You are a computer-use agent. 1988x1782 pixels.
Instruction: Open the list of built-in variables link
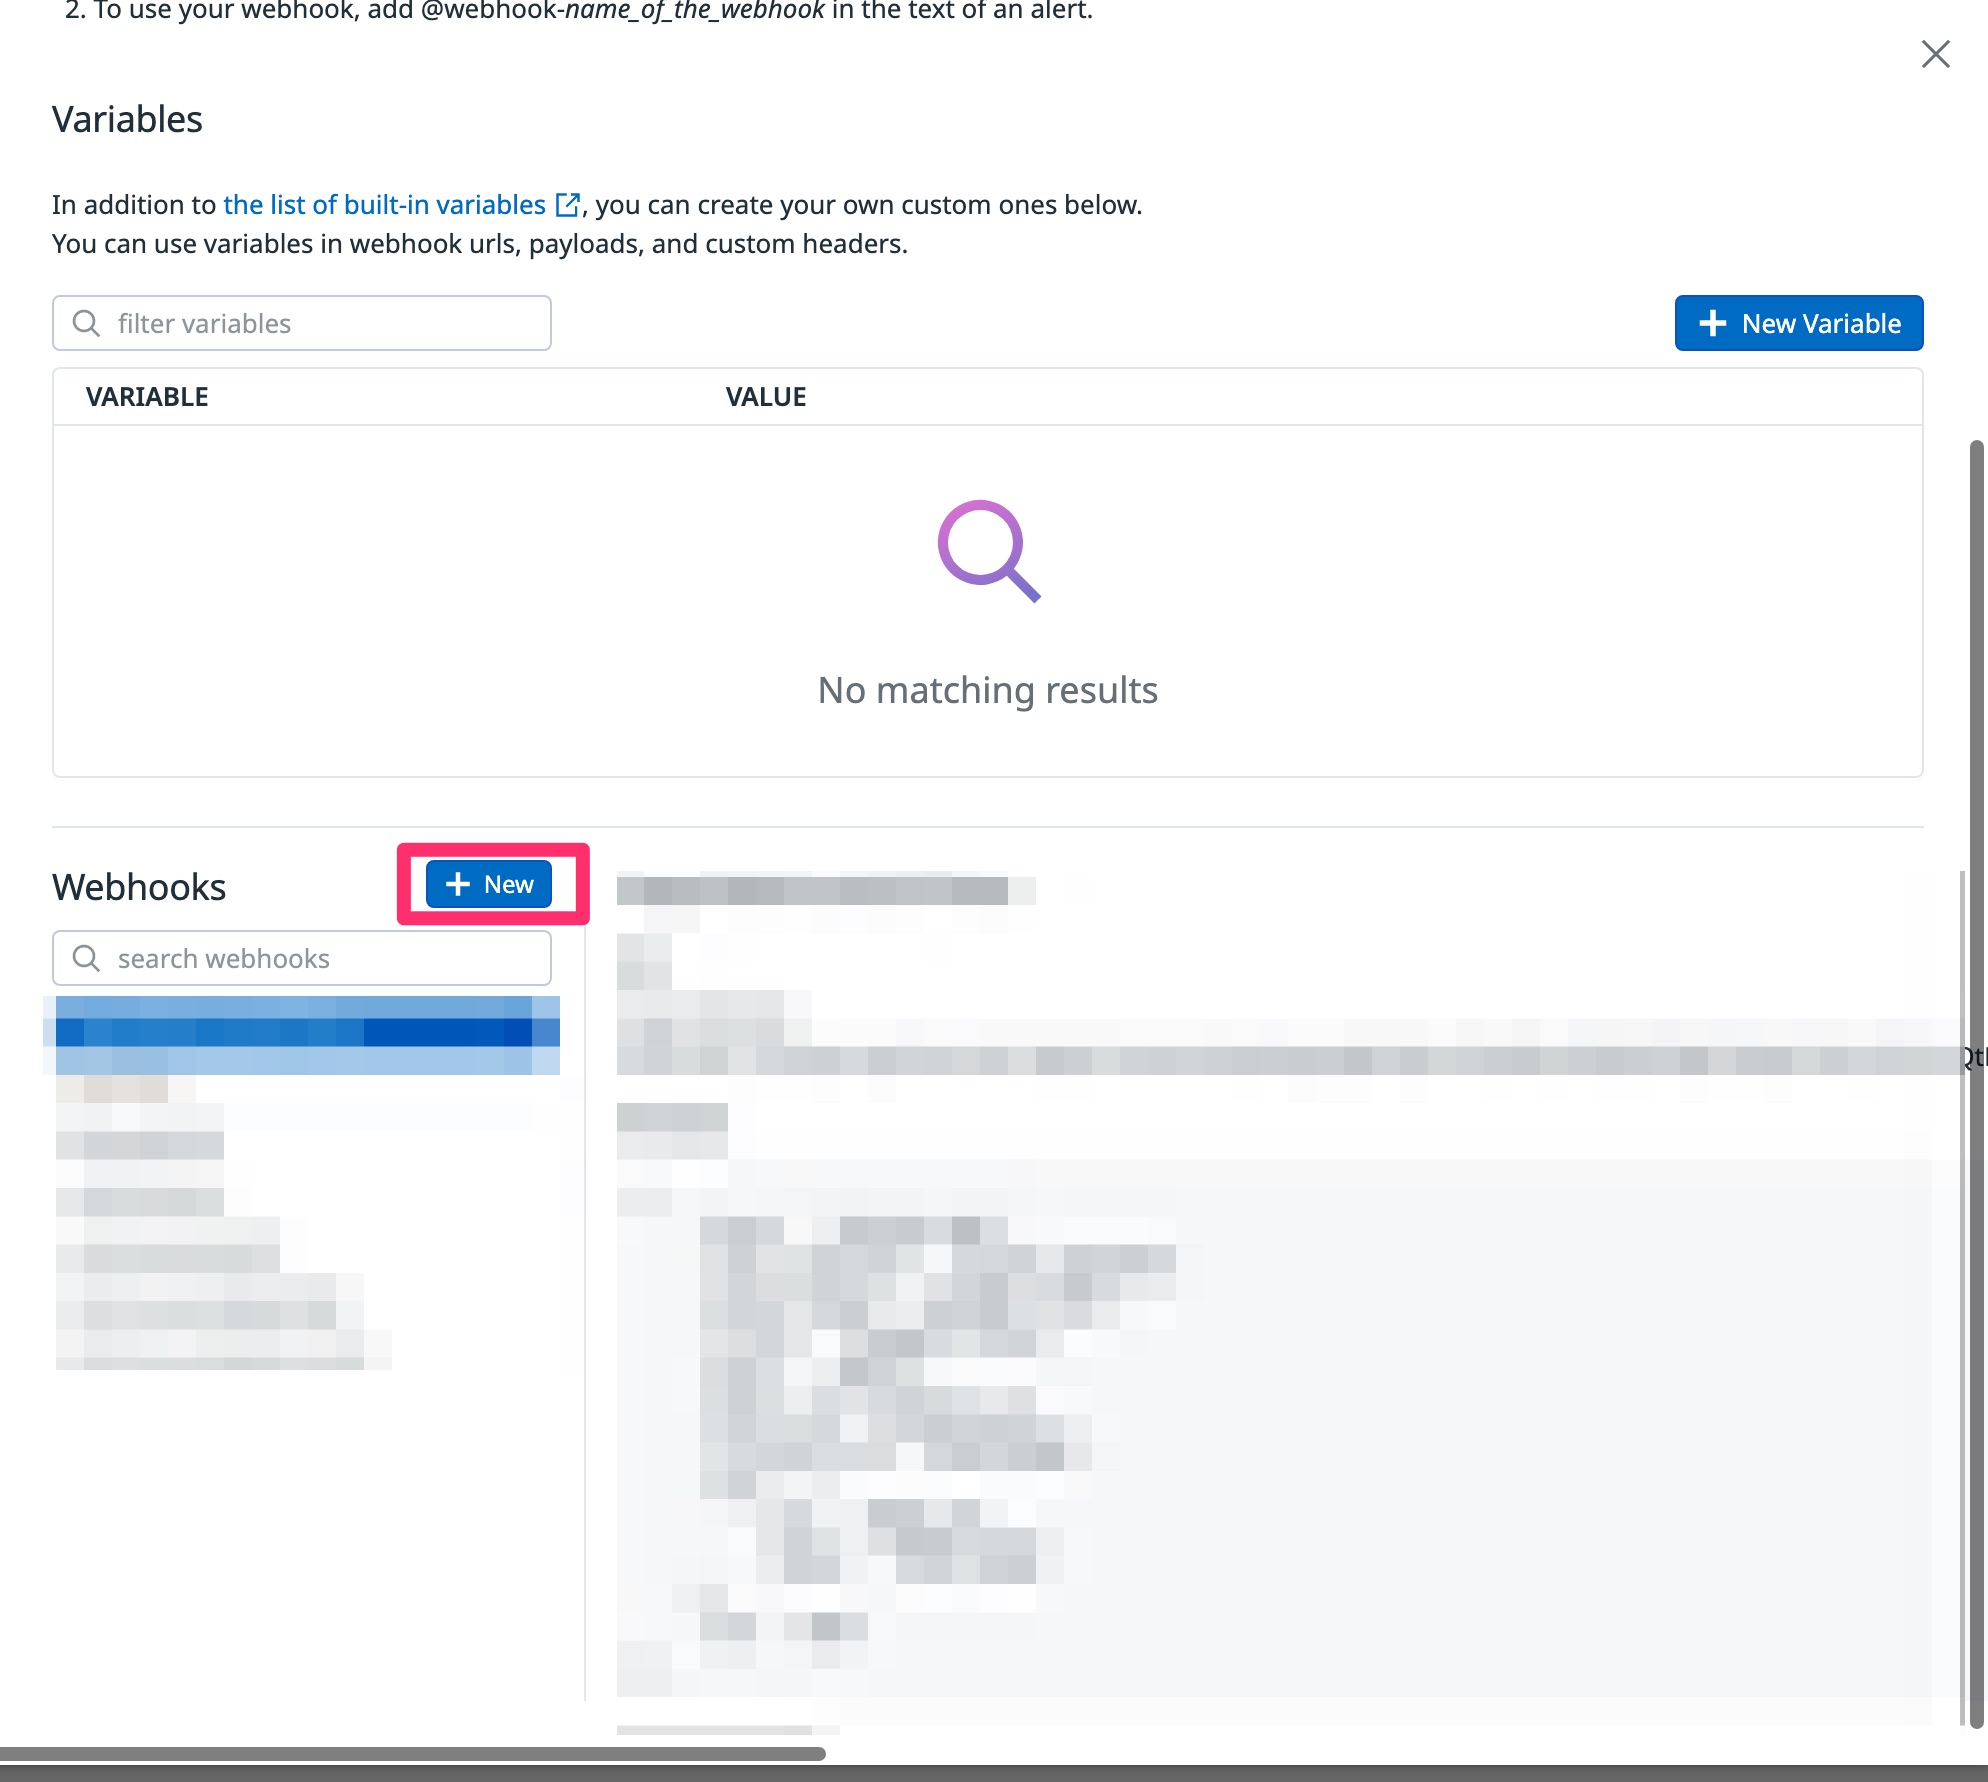point(384,204)
